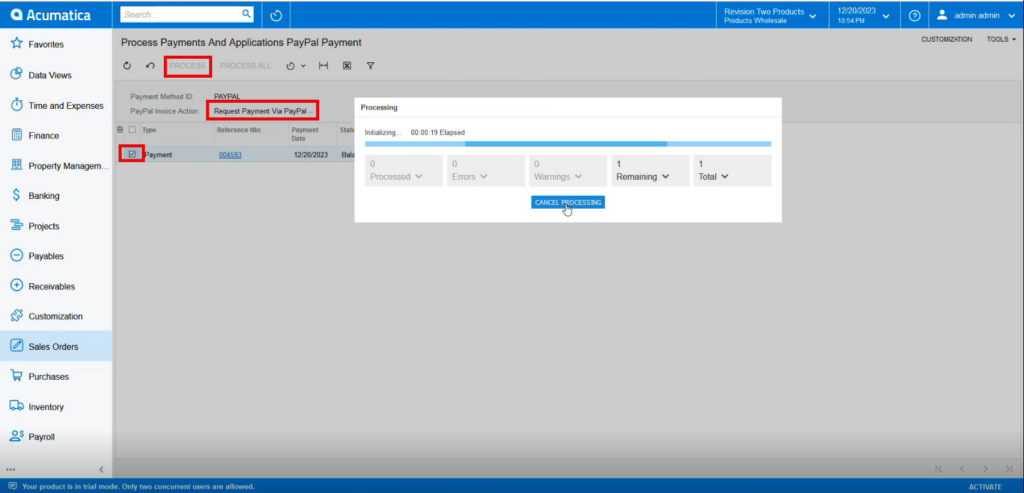Click the ACTIVATE button in status bar
The image size is (1024, 493).
point(985,486)
